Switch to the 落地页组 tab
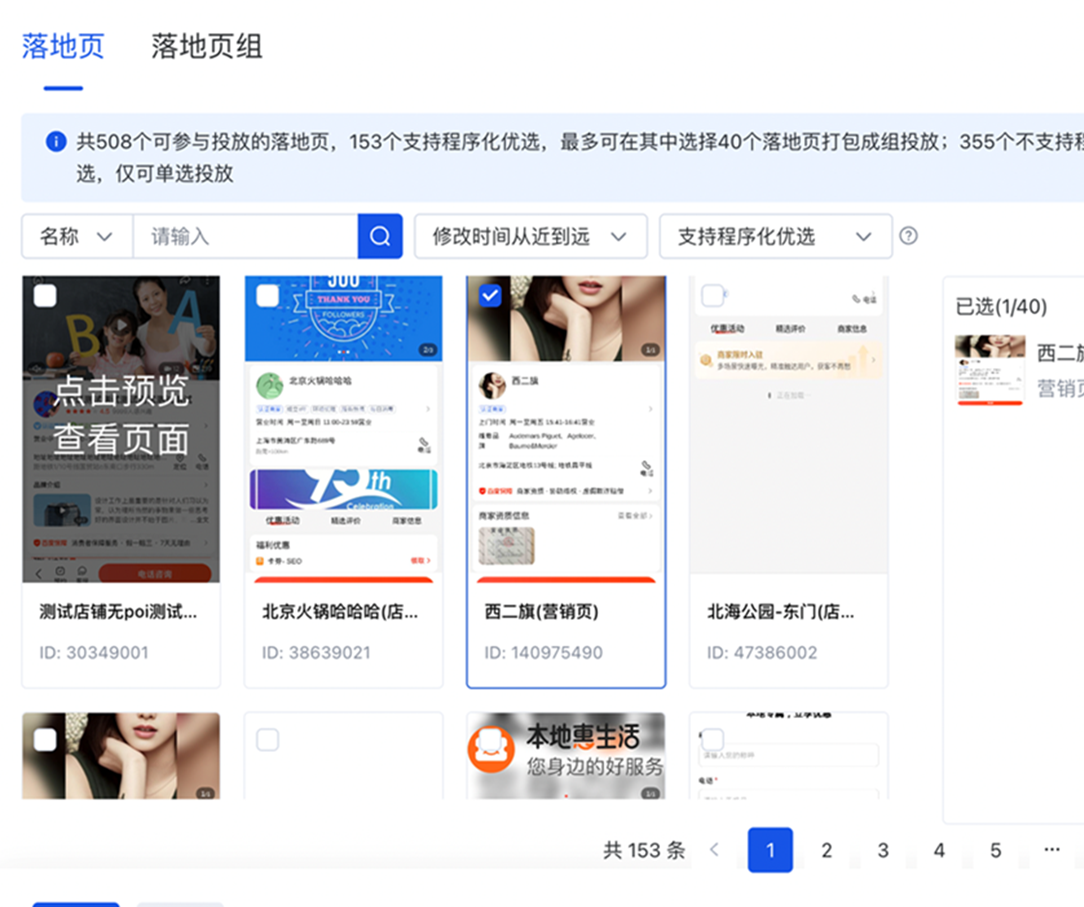The height and width of the screenshot is (907, 1084). point(207,46)
